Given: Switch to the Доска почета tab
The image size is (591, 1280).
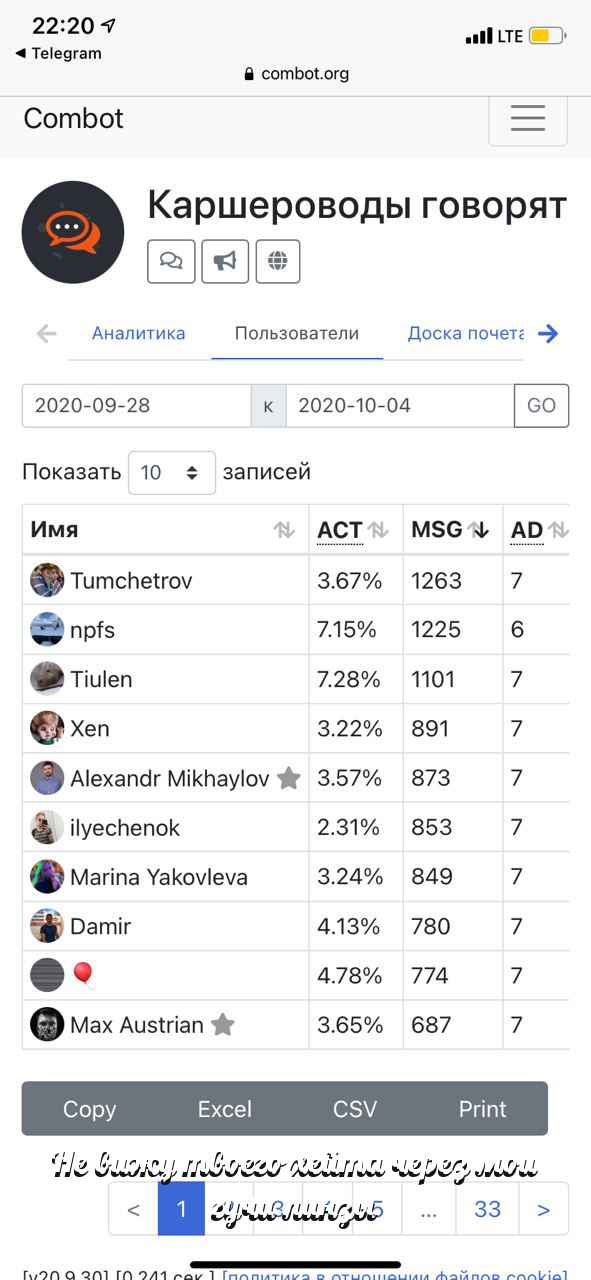Looking at the screenshot, I should tap(466, 333).
